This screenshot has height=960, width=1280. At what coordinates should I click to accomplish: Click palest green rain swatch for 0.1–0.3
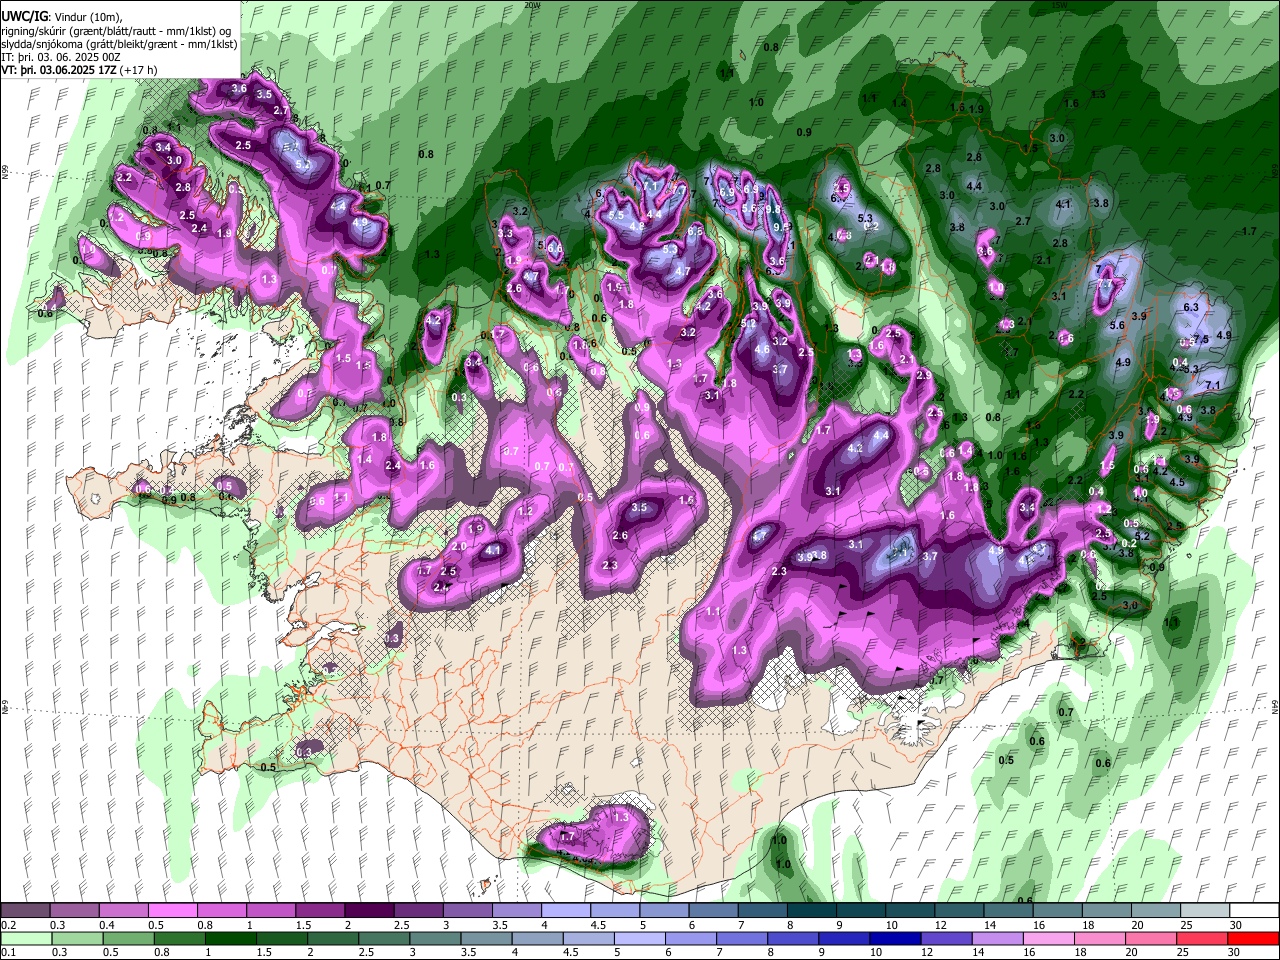[26, 939]
